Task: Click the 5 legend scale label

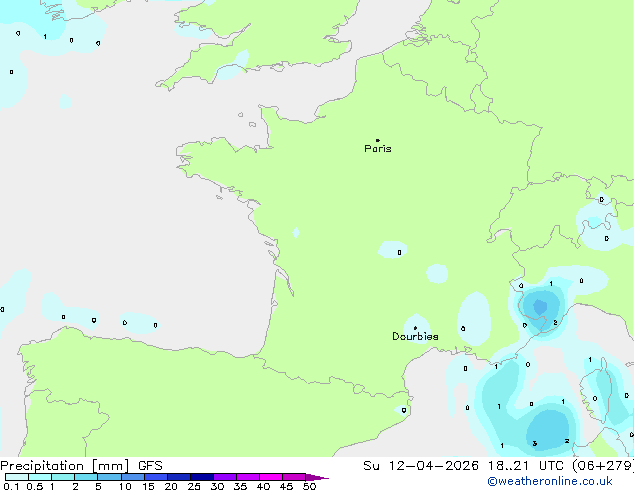Action: coord(98,486)
